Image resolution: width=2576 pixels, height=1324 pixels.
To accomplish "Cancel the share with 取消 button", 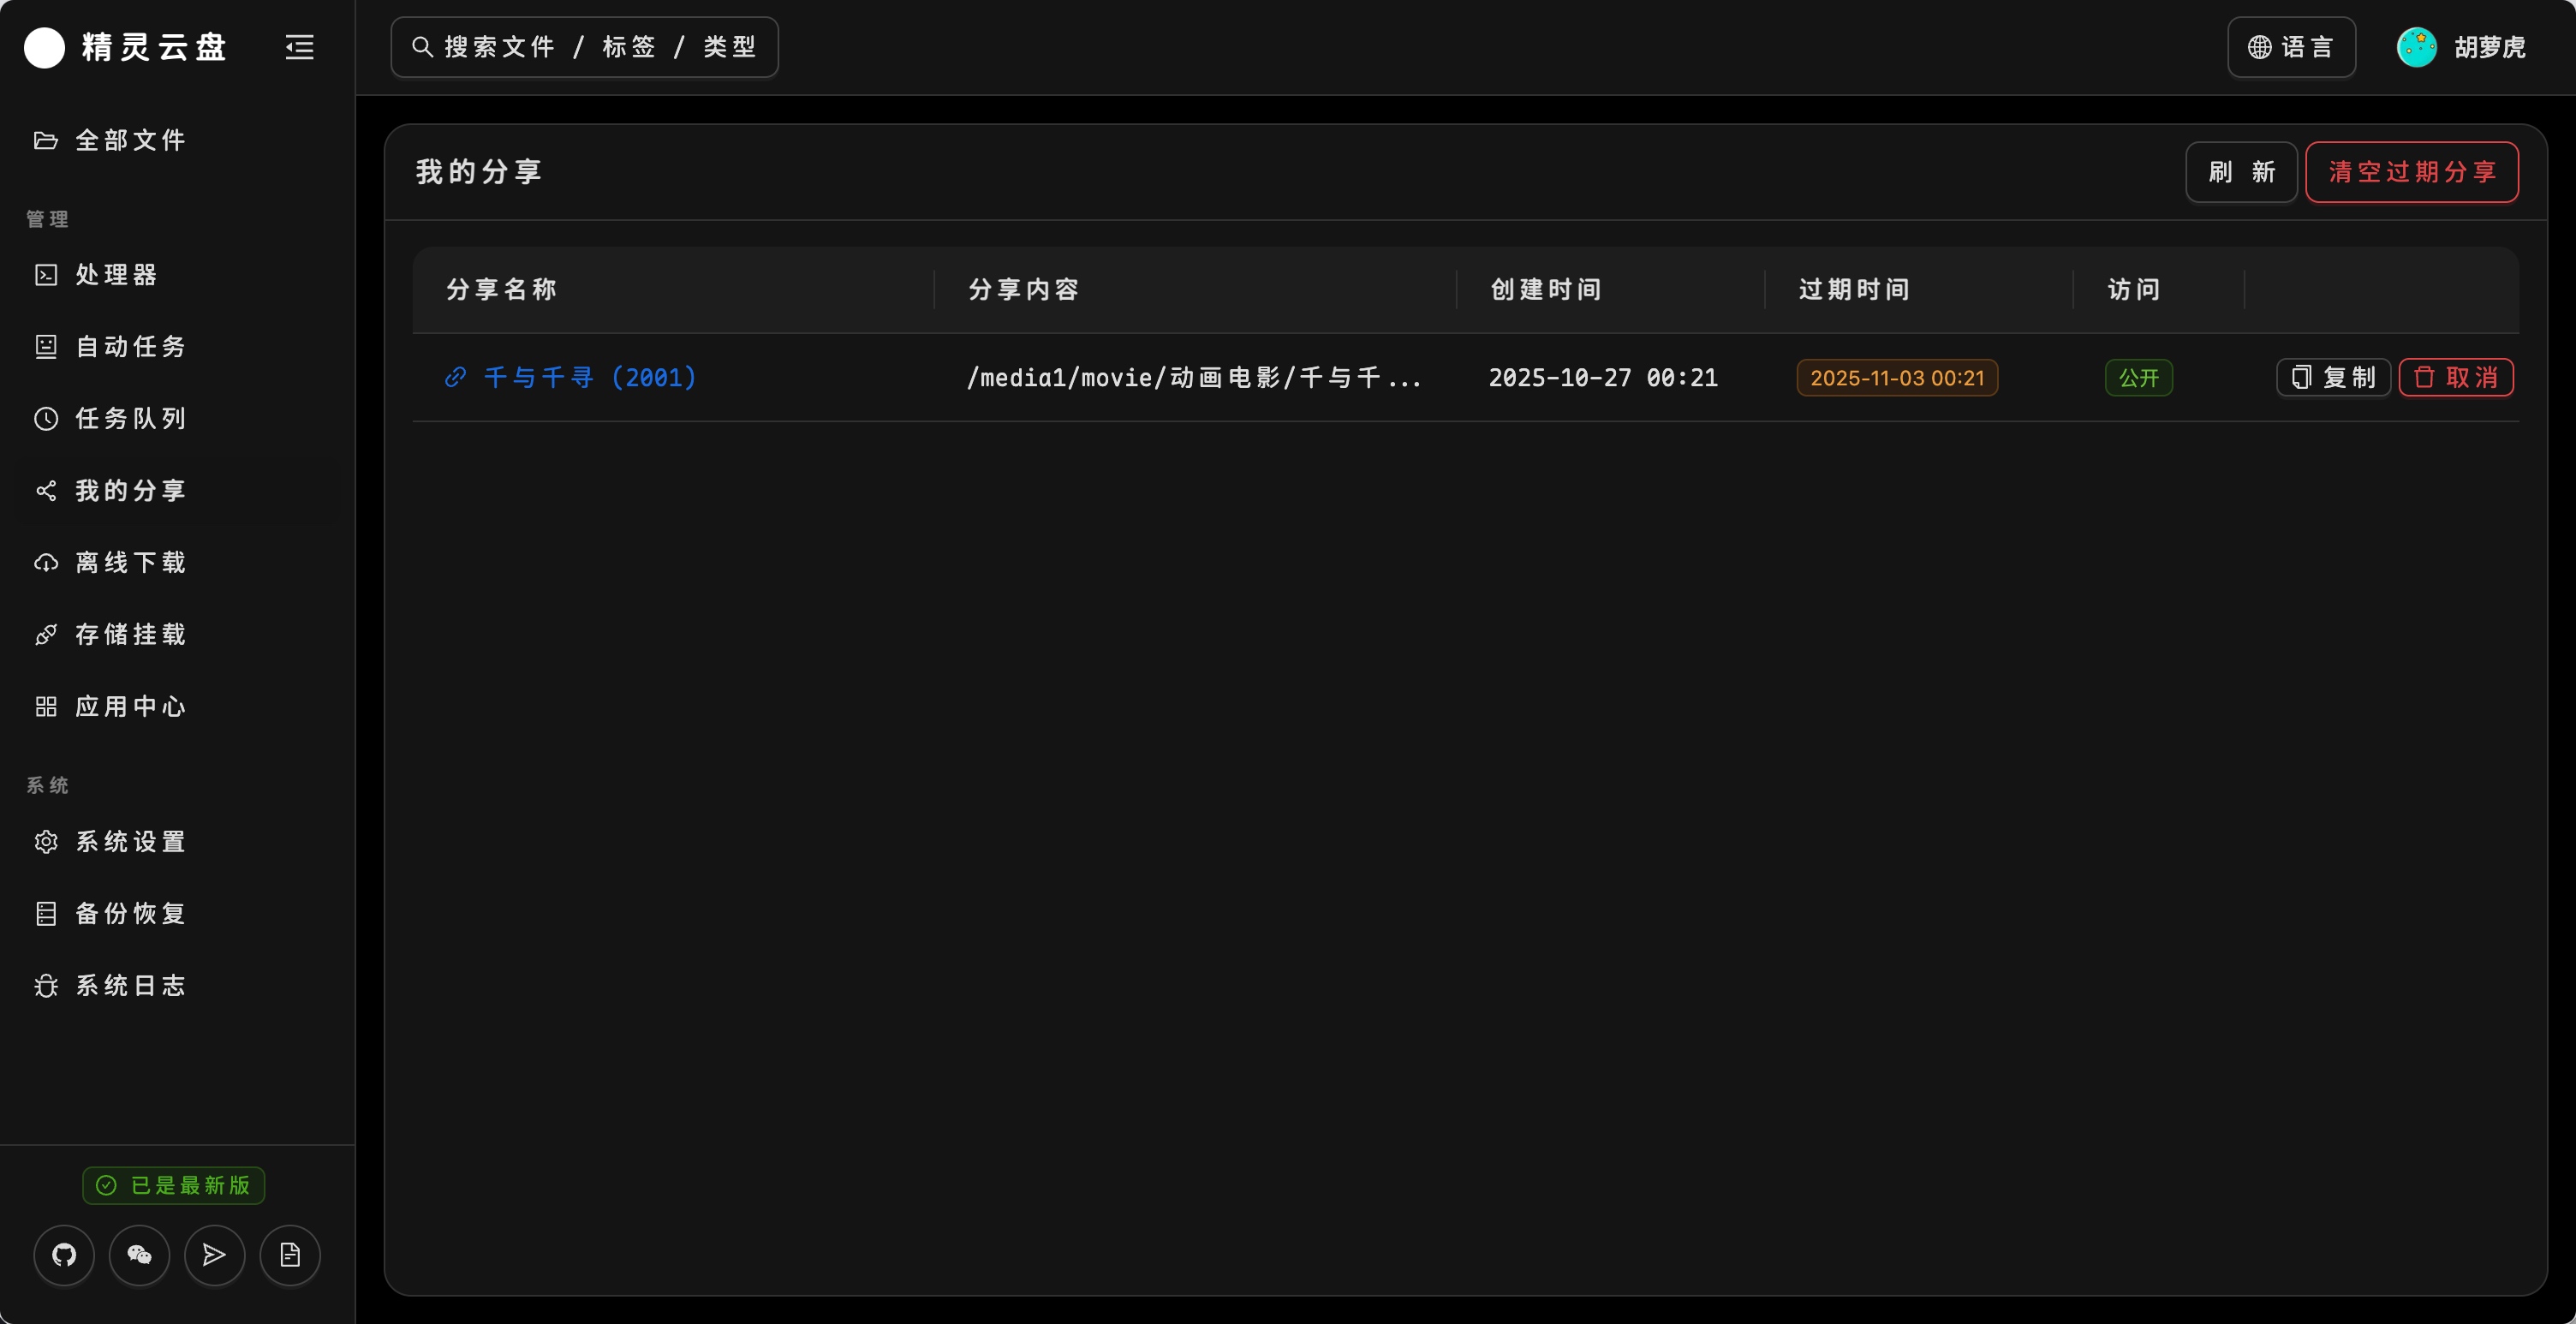I will tap(2456, 377).
